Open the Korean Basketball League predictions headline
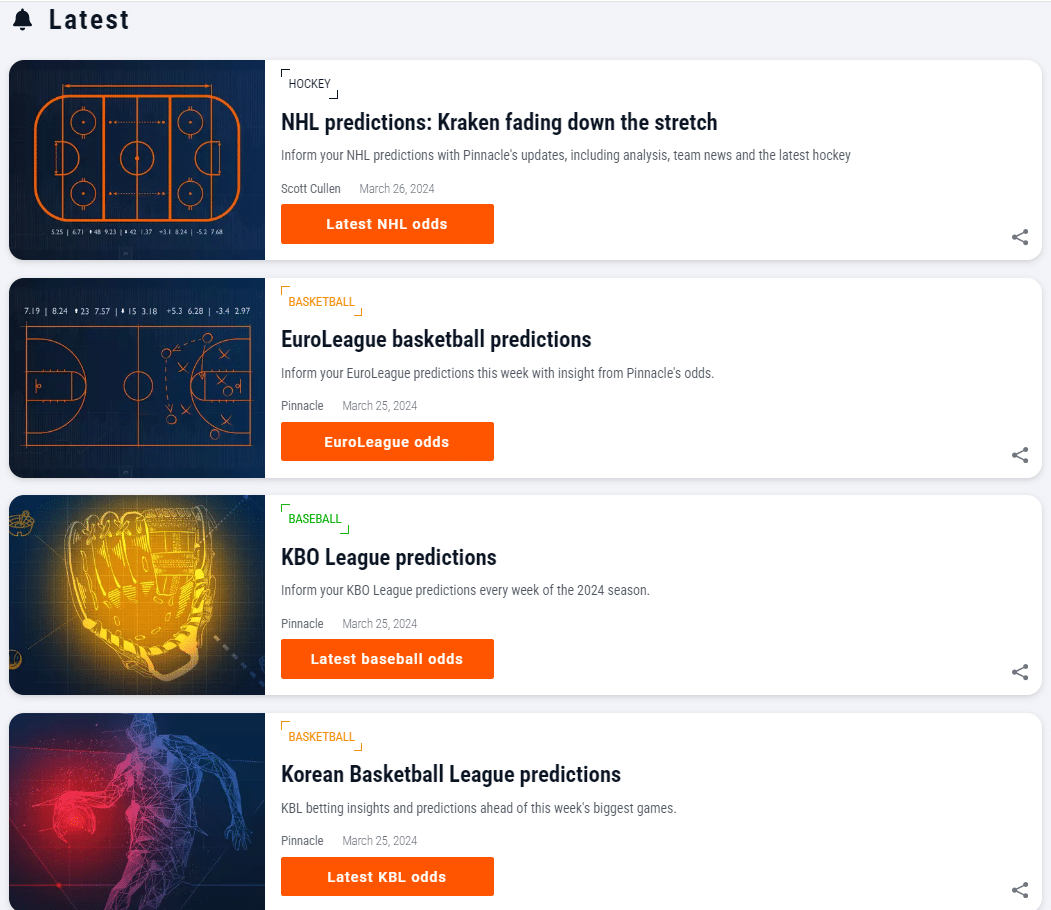Screen dimensions: 1051x910 click(x=450, y=774)
